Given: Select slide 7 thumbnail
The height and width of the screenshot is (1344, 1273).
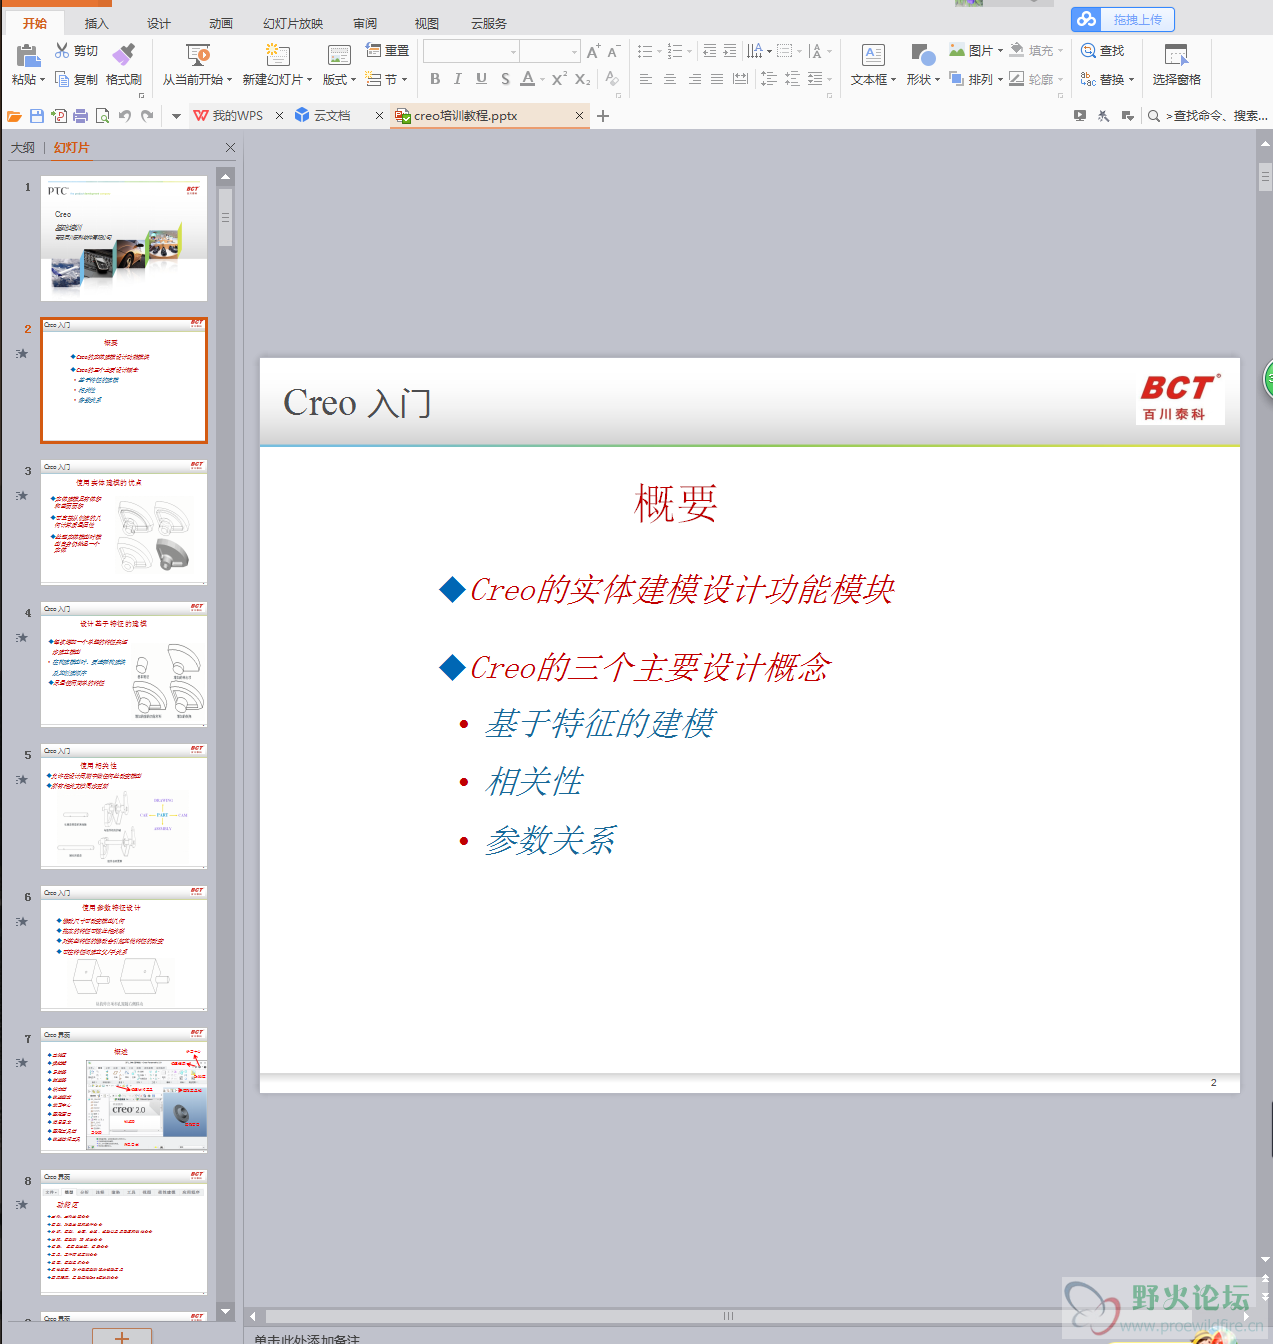Looking at the screenshot, I should coord(124,1091).
